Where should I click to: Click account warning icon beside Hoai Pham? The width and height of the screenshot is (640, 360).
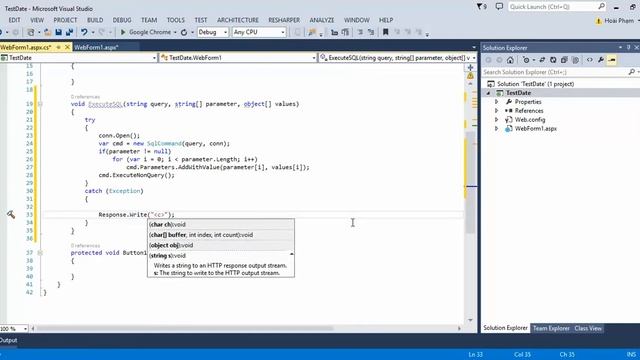(x=598, y=21)
